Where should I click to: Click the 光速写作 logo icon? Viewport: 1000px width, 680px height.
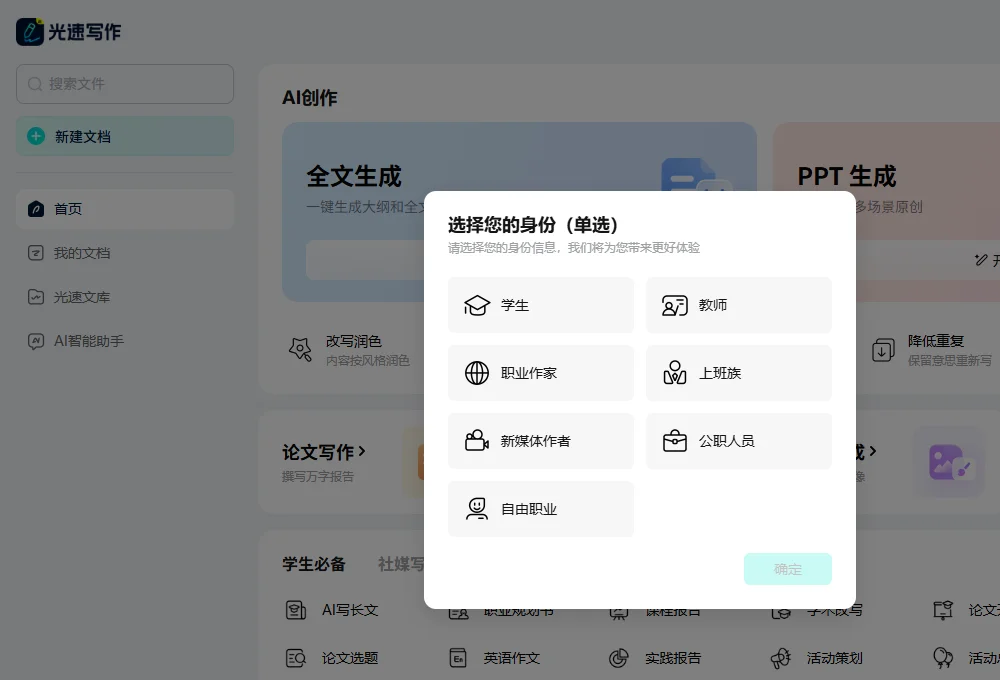click(30, 31)
